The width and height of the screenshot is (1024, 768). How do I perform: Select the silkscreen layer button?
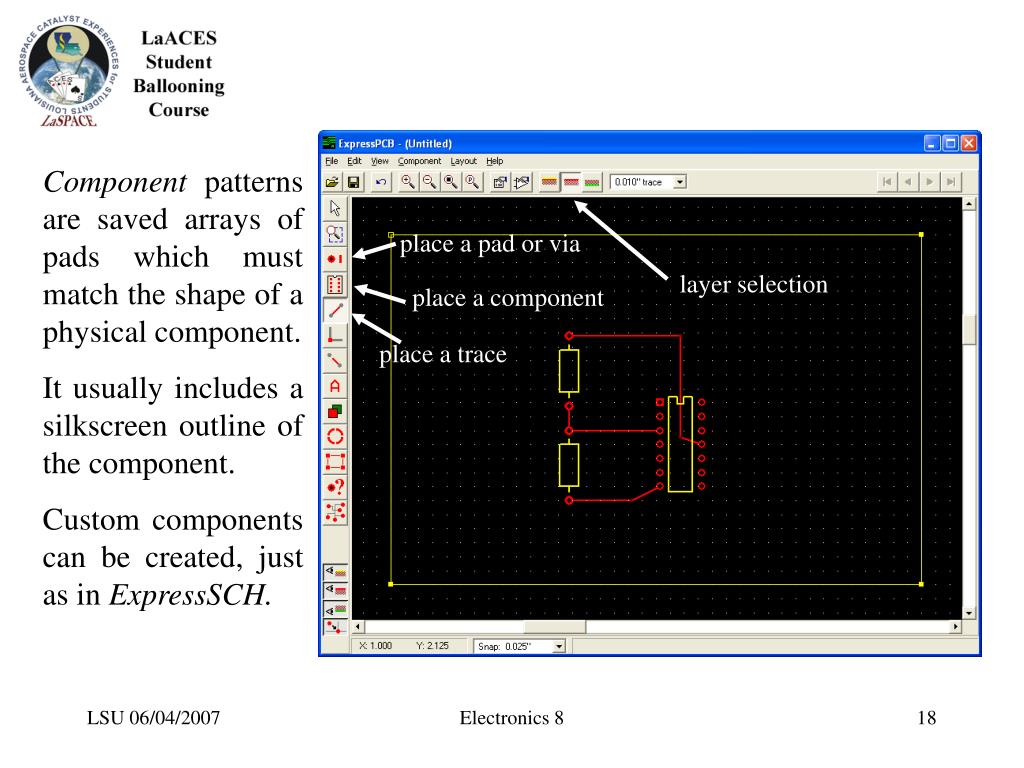pos(549,182)
